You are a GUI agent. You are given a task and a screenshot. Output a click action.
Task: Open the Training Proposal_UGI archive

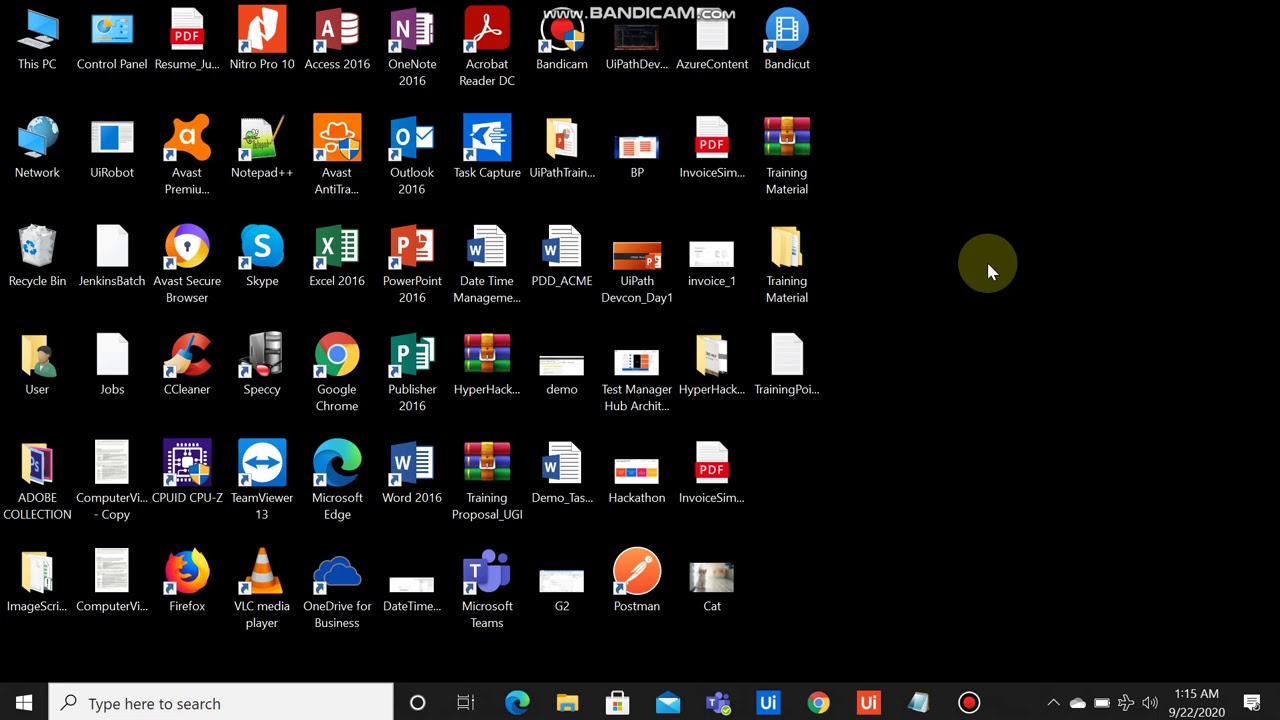pos(487,480)
